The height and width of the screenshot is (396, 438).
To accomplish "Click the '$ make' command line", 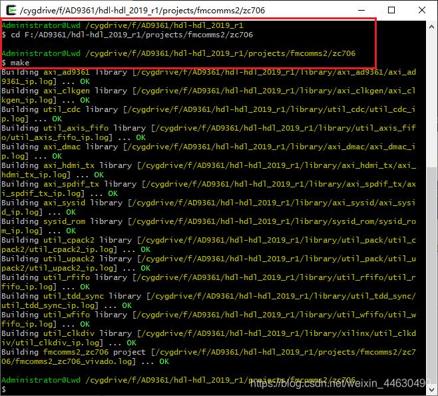I will 15,63.
